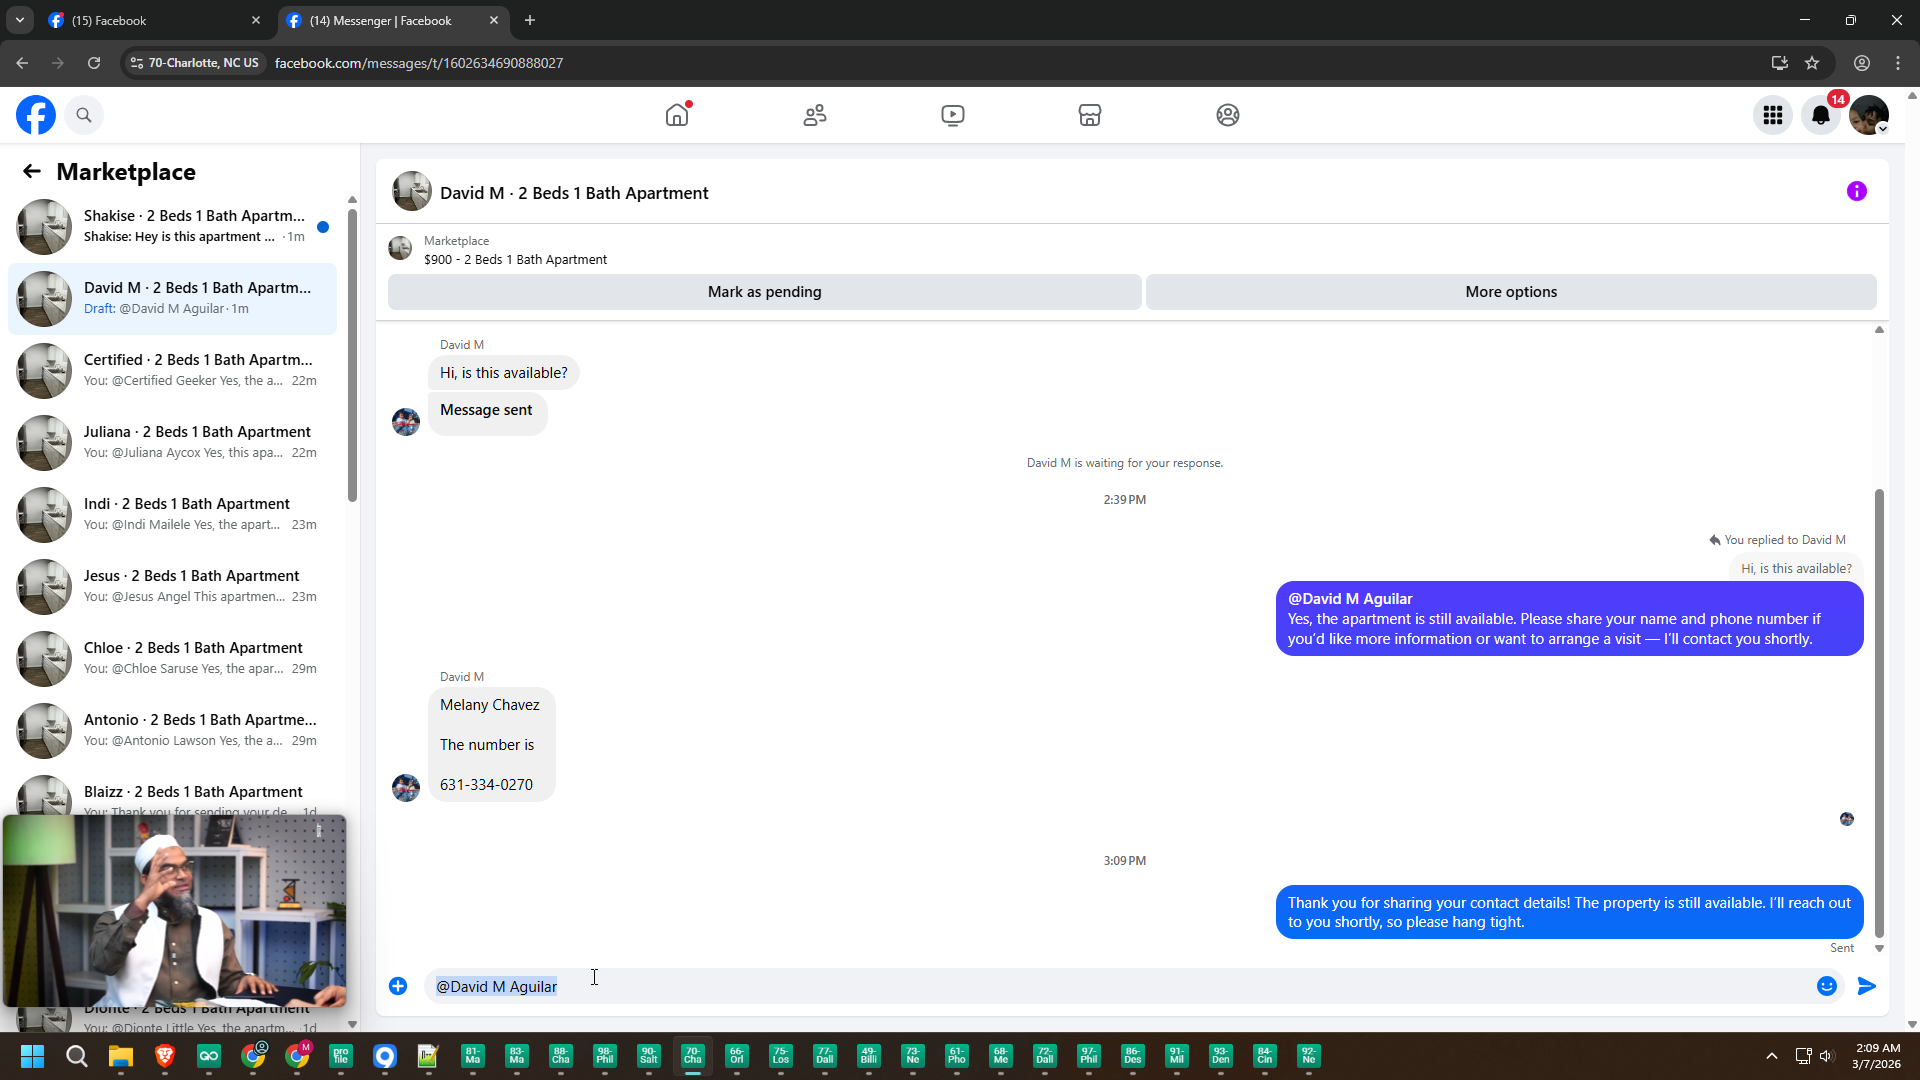This screenshot has height=1080, width=1920.
Task: Show hidden system tray icons chevron
Action: click(1771, 1056)
